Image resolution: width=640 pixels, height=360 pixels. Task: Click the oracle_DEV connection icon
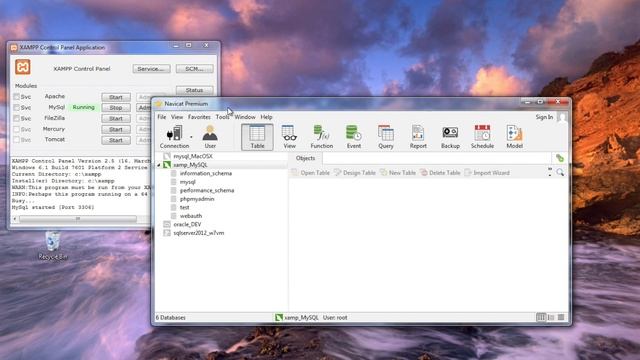tap(167, 224)
